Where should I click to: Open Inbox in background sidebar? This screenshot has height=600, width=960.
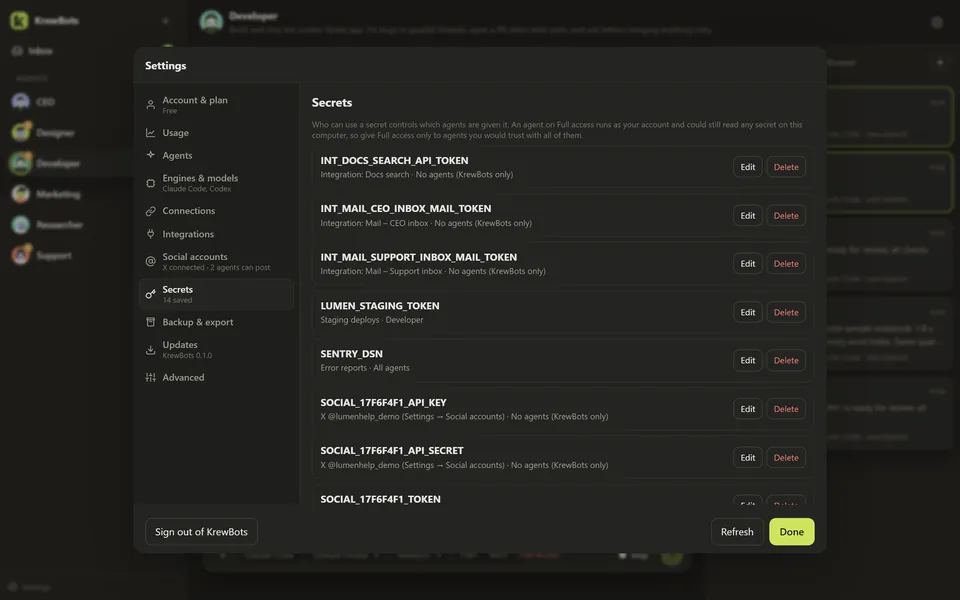40,51
